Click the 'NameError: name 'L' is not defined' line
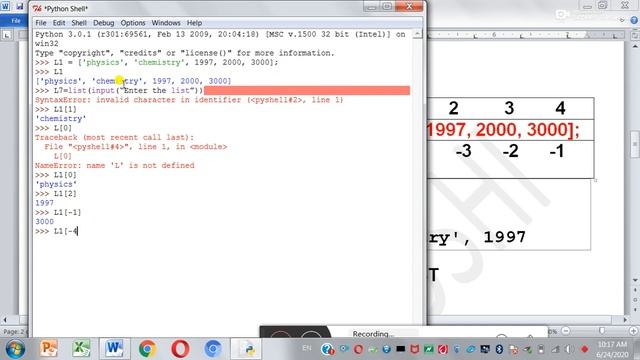The width and height of the screenshot is (640, 360). [115, 166]
